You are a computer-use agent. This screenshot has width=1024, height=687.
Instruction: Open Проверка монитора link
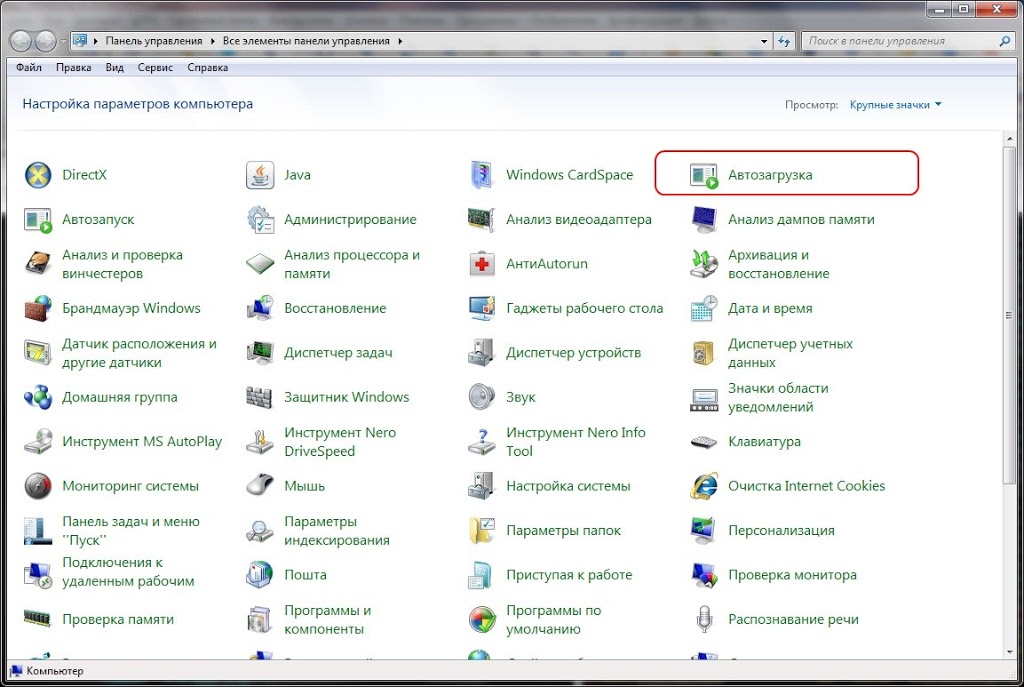(792, 575)
